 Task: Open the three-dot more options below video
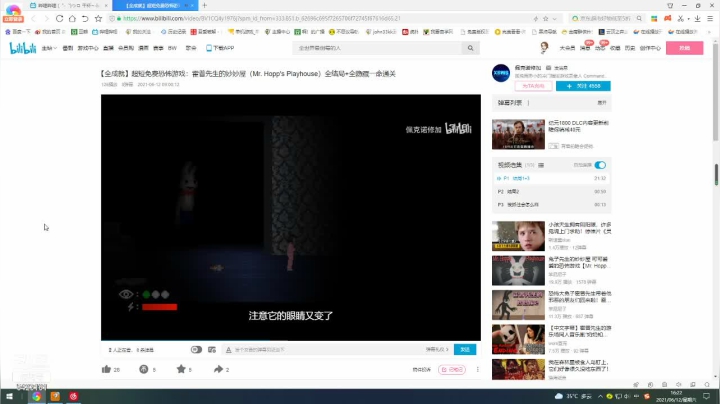pos(478,370)
